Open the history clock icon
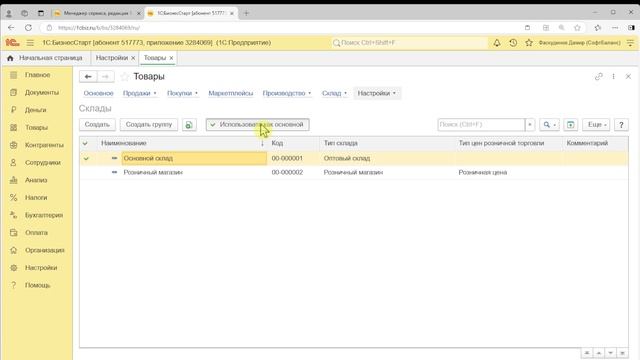The height and width of the screenshot is (360, 640). coord(513,42)
